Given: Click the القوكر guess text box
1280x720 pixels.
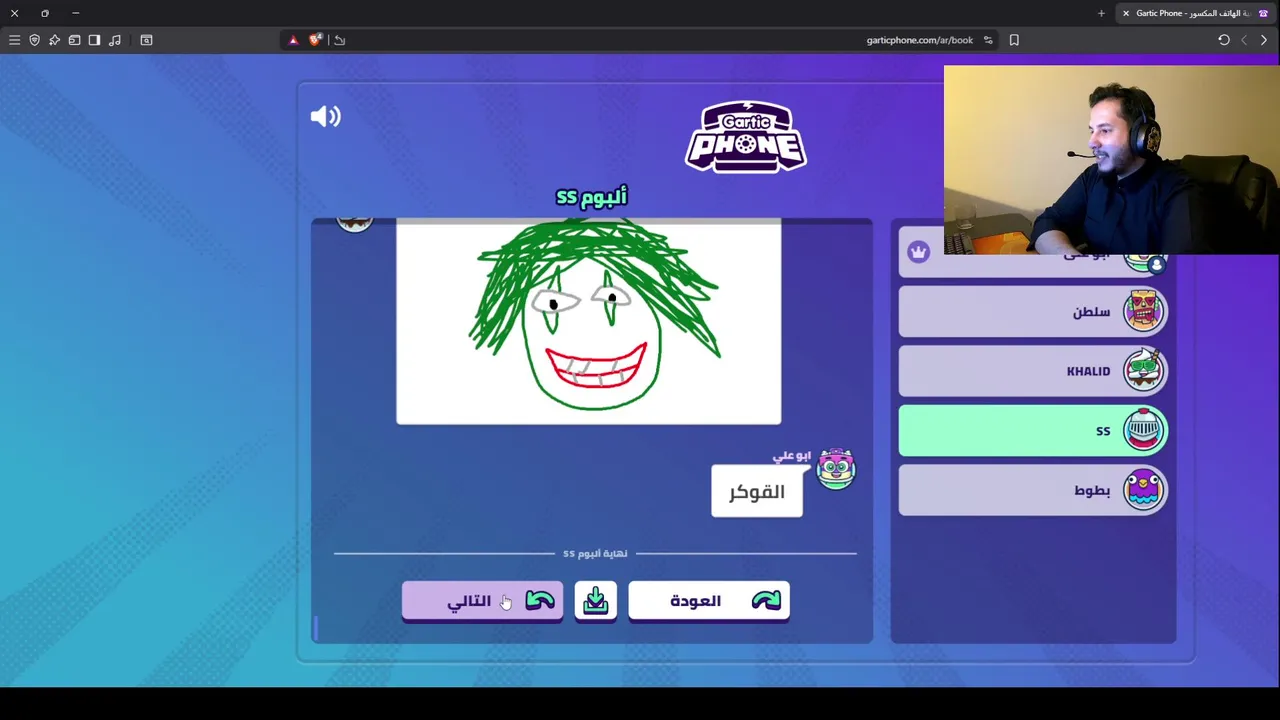Looking at the screenshot, I should pyautogui.click(x=757, y=492).
